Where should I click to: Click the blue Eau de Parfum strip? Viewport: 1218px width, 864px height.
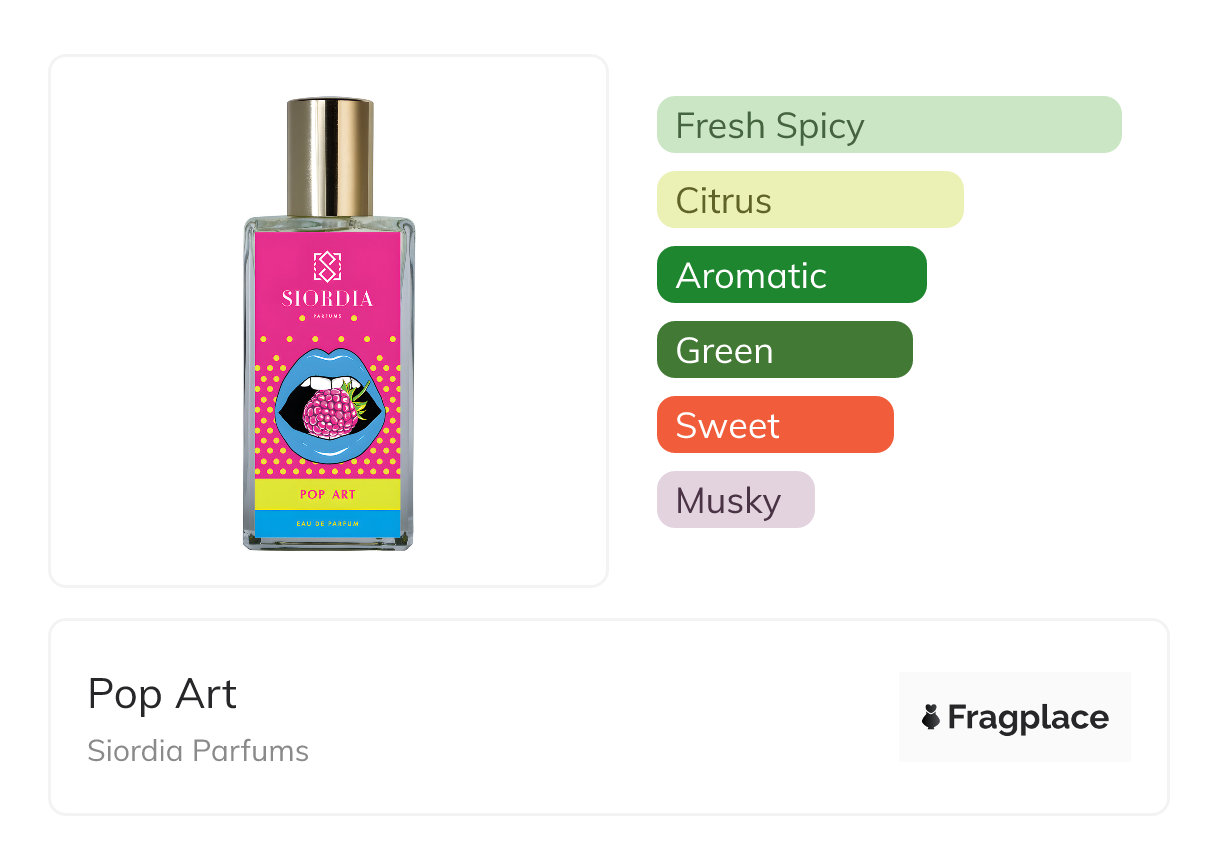tap(328, 523)
